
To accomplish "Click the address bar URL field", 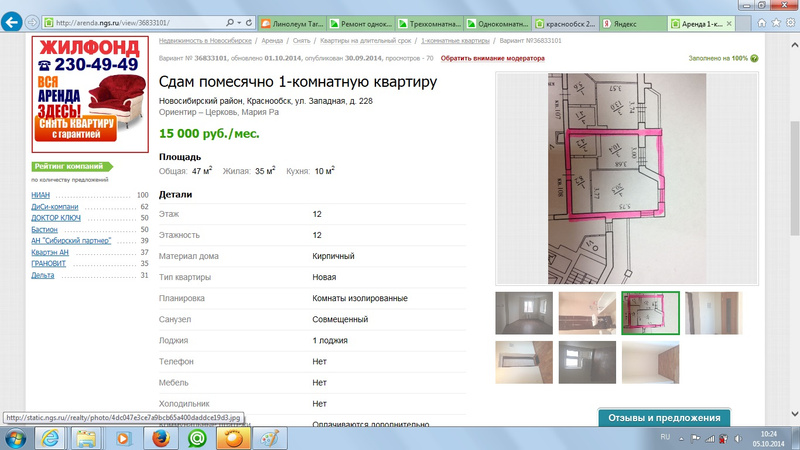I will [x=135, y=22].
